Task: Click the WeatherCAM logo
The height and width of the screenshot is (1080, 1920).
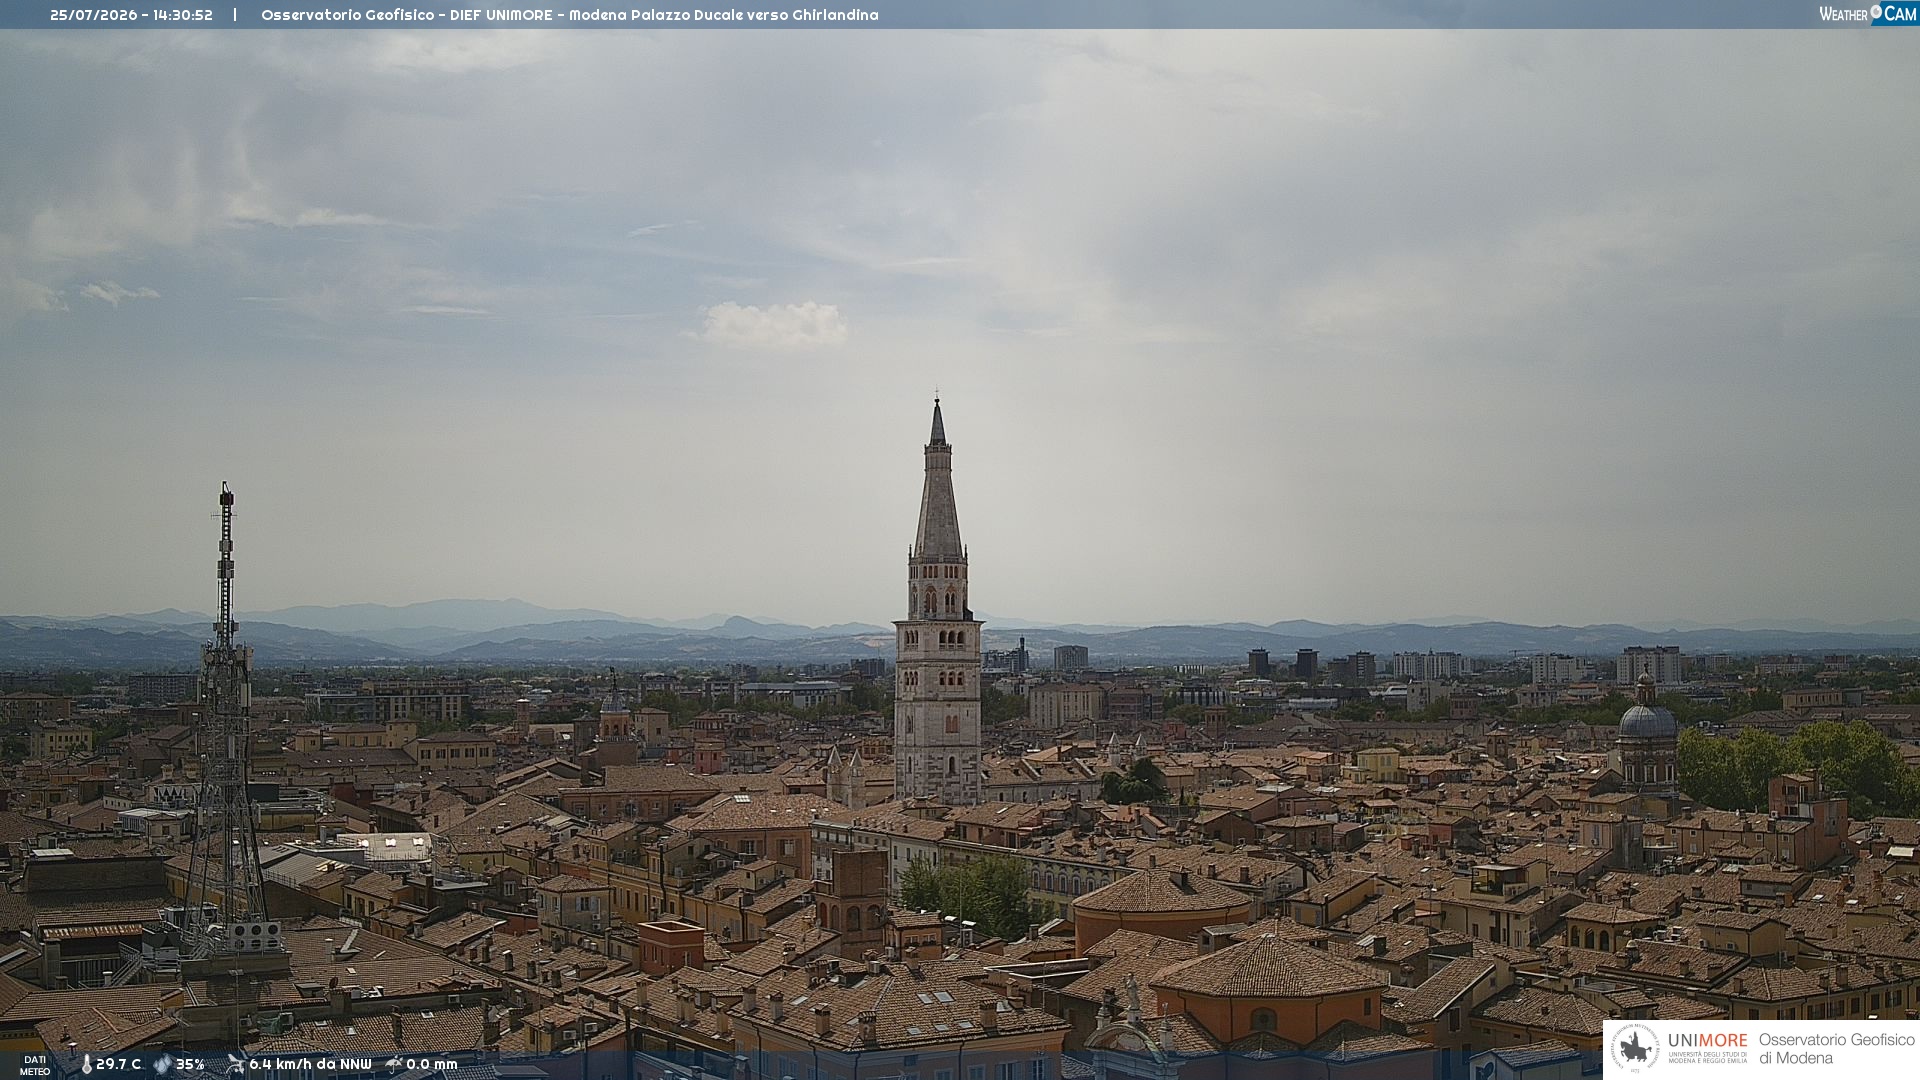Action: click(1868, 13)
